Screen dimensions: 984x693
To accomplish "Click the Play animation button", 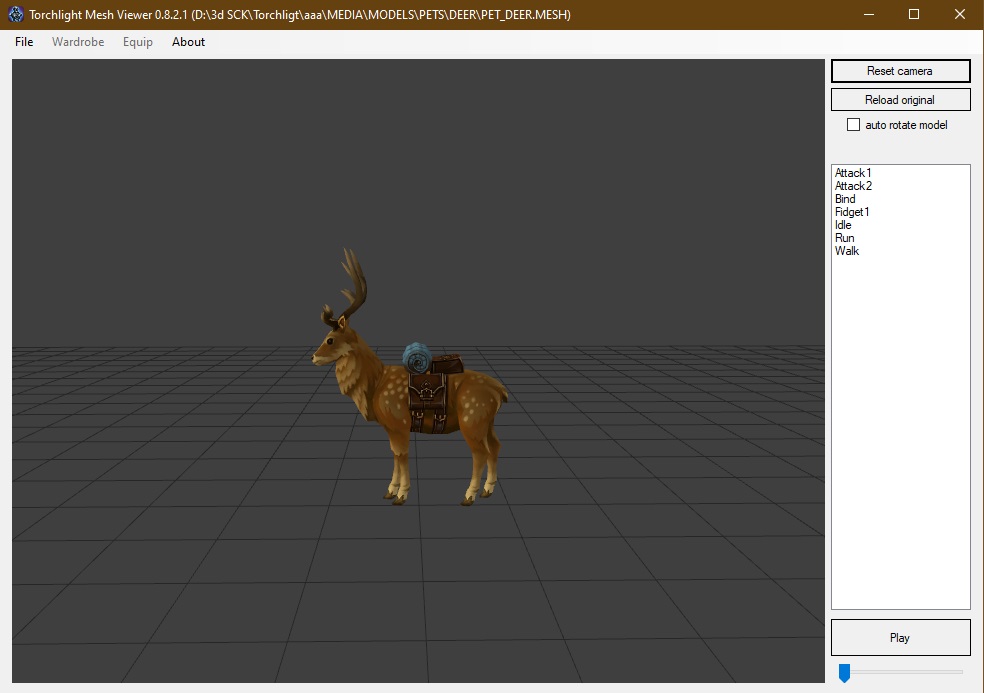I will tap(901, 638).
